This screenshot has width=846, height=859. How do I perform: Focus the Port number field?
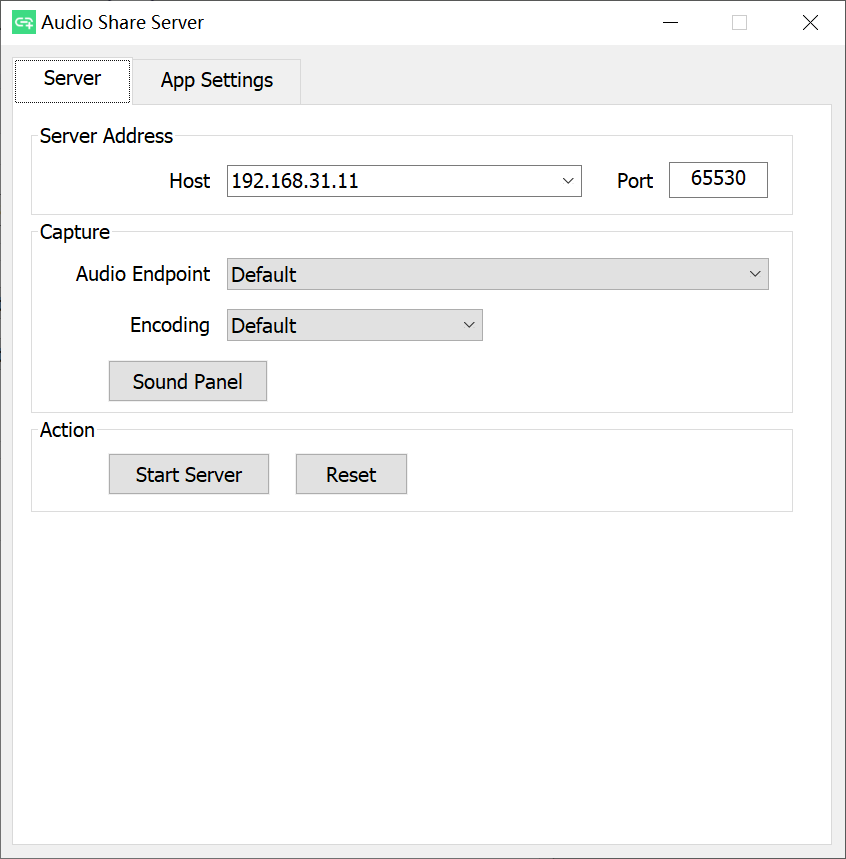click(718, 181)
